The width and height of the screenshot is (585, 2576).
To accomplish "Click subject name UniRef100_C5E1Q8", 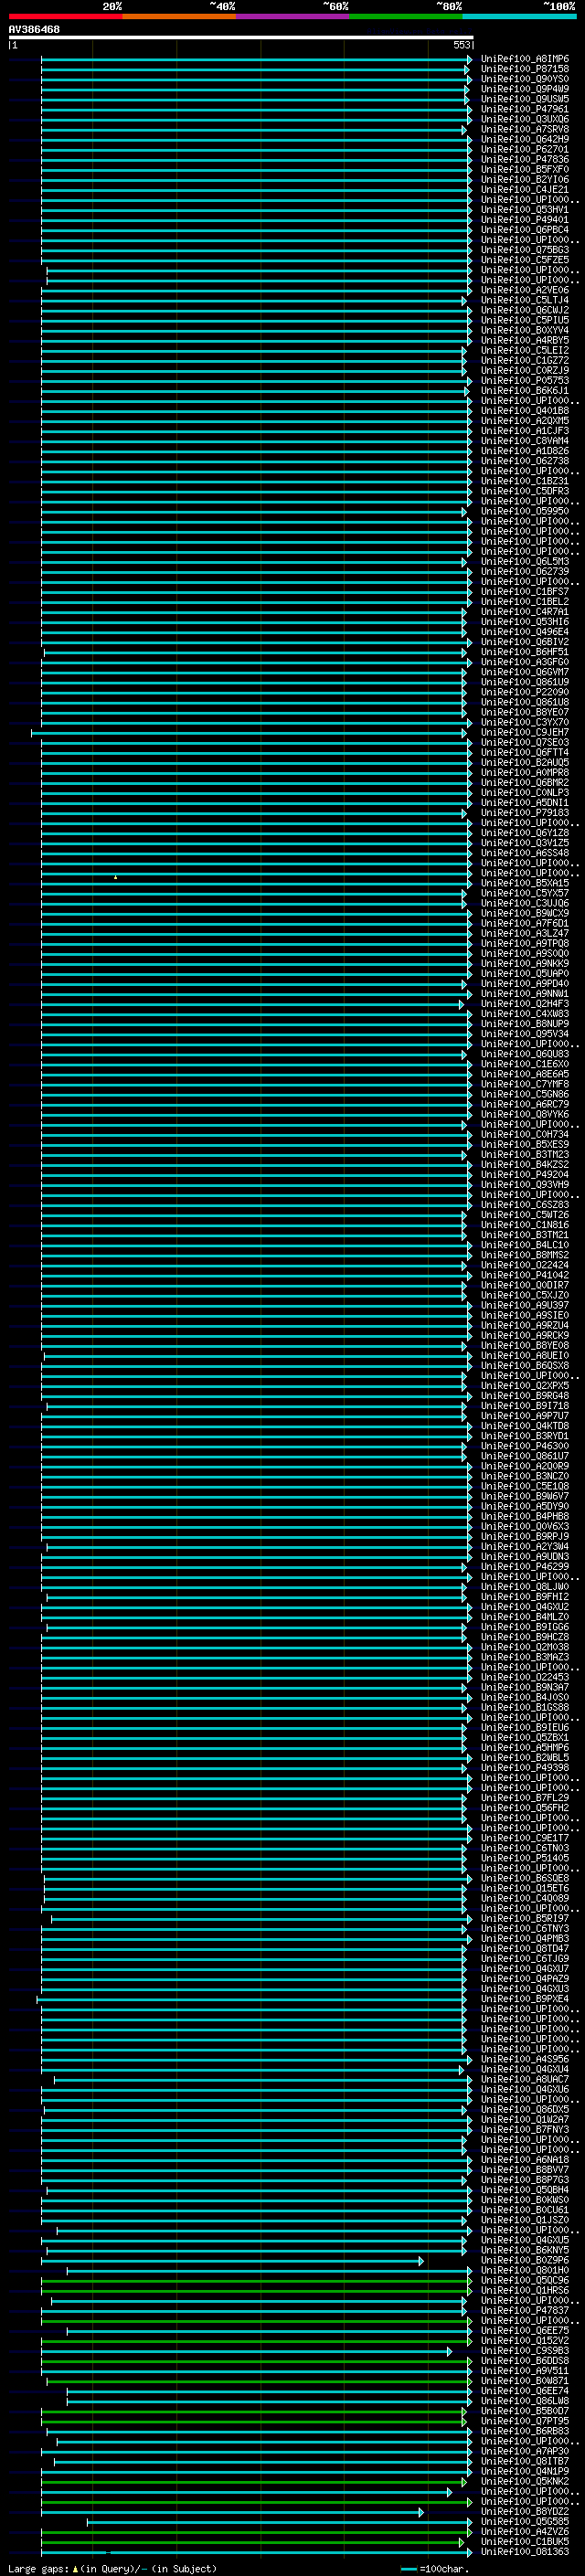I will (525, 1486).
